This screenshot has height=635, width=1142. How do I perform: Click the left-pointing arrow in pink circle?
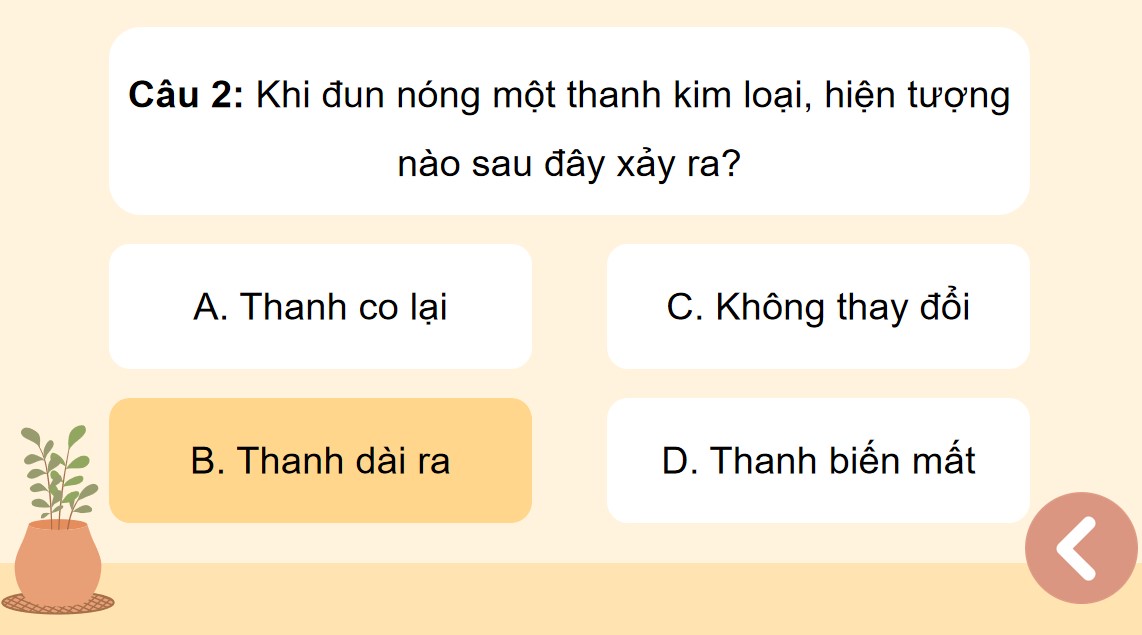pos(1080,547)
